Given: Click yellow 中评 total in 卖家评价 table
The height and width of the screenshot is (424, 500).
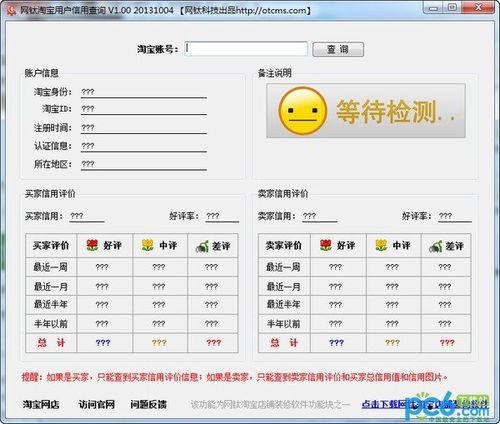Looking at the screenshot, I should [392, 343].
